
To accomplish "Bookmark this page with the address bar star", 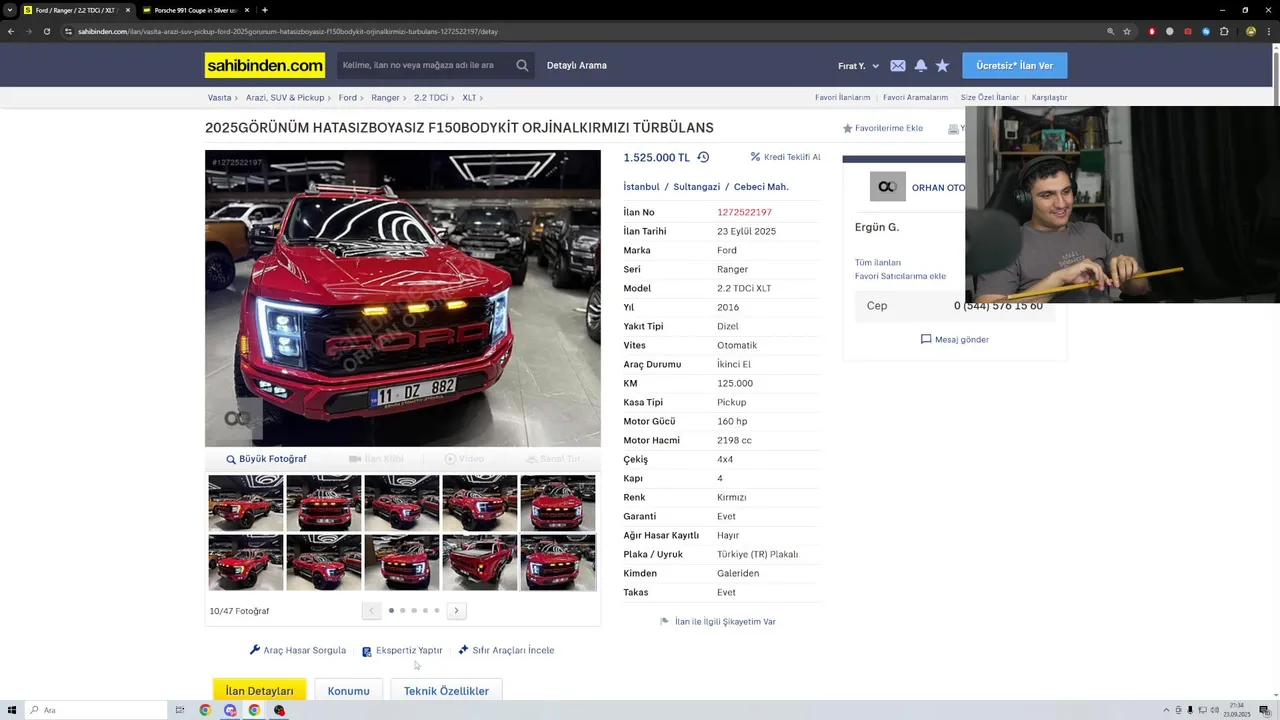I will [x=1127, y=31].
